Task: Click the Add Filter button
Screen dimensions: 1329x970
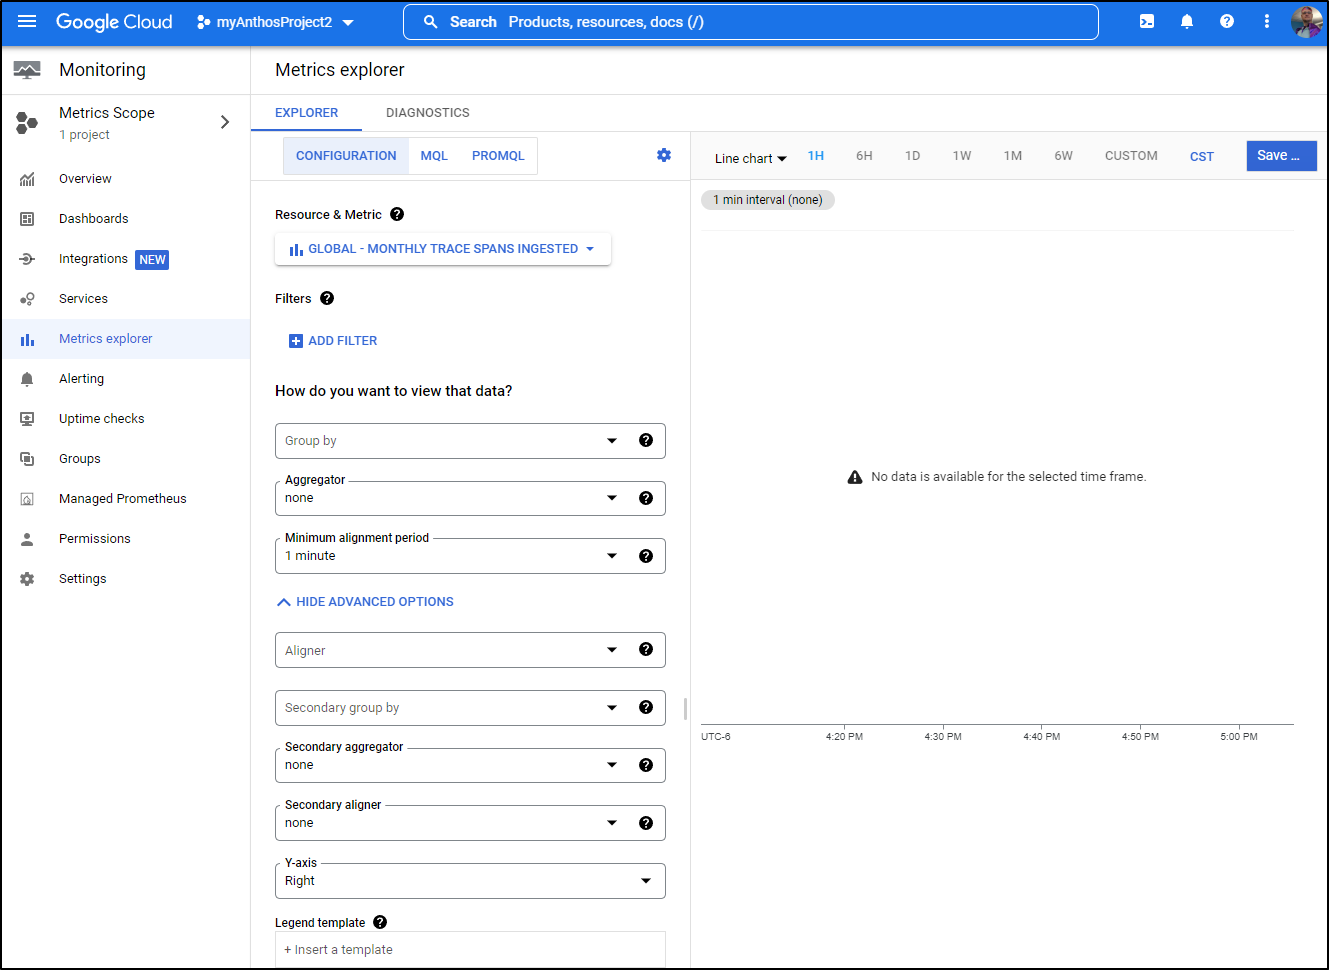Action: 333,341
